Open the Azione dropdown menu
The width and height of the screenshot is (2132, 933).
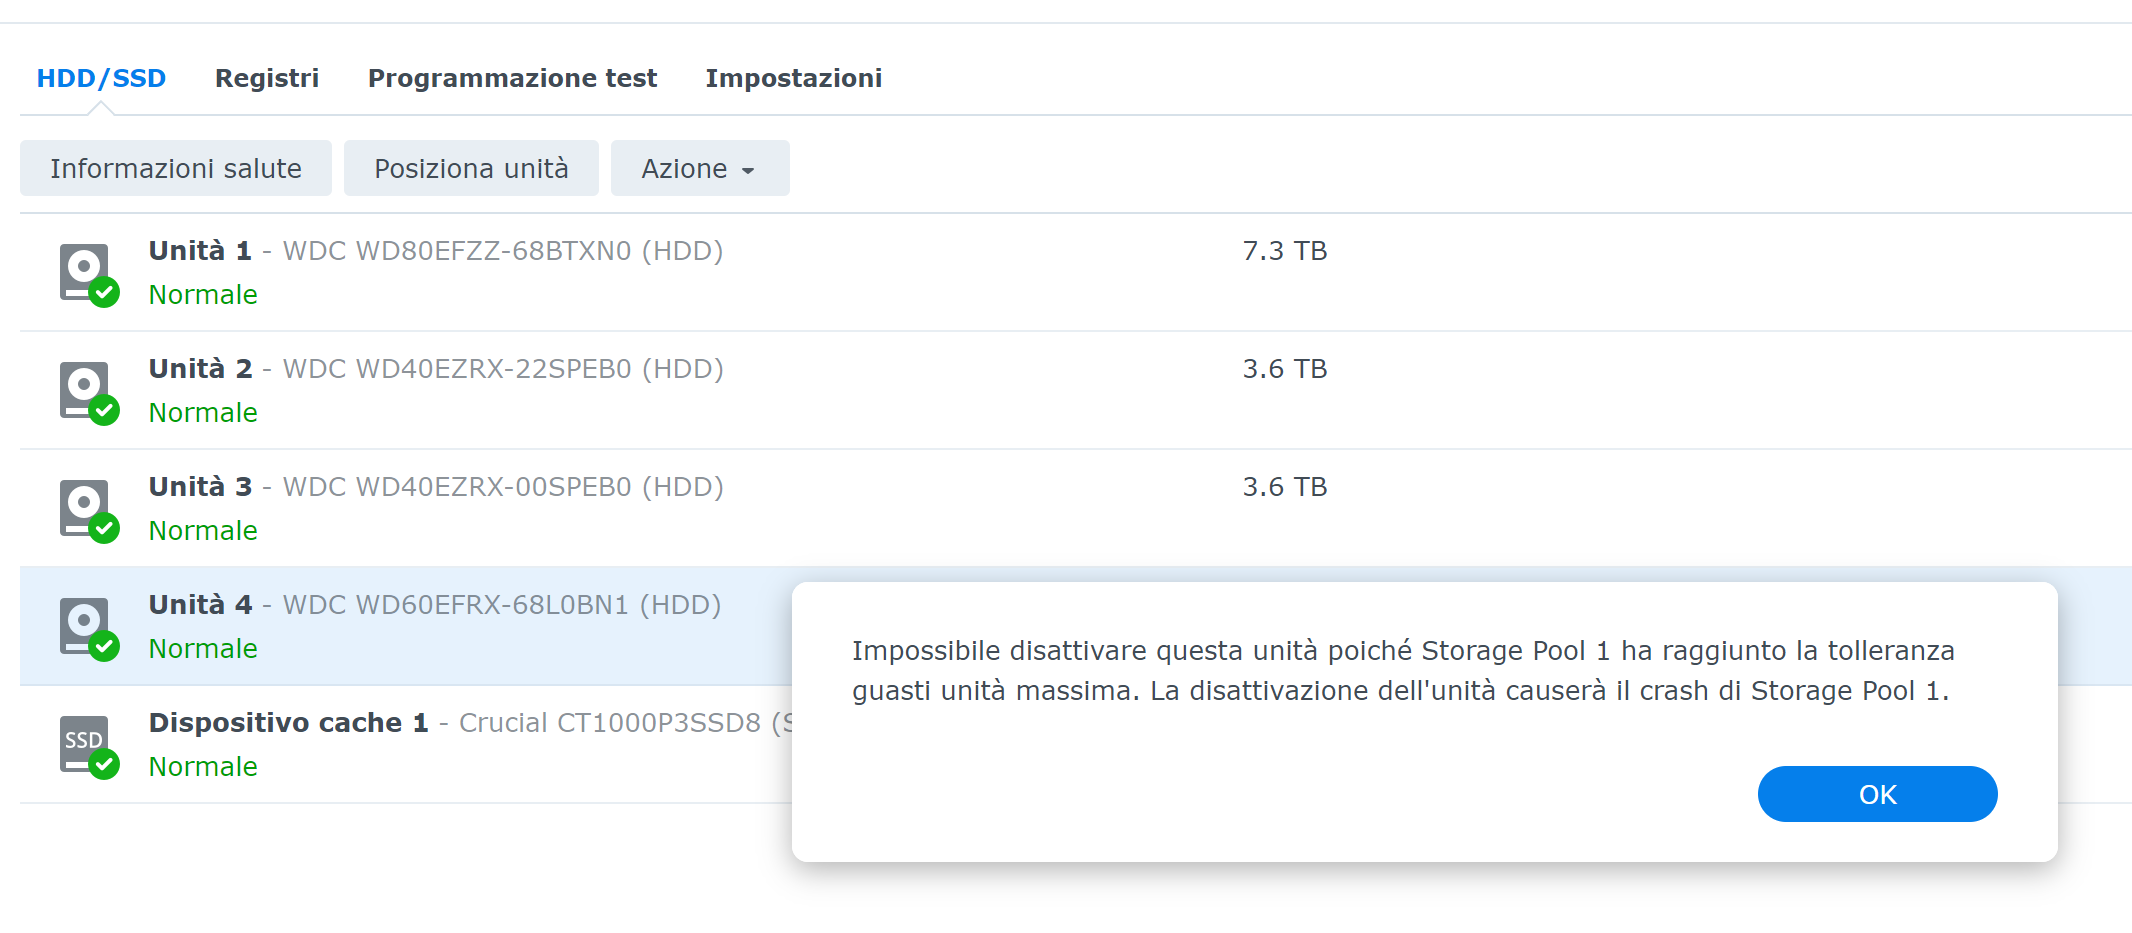(699, 169)
